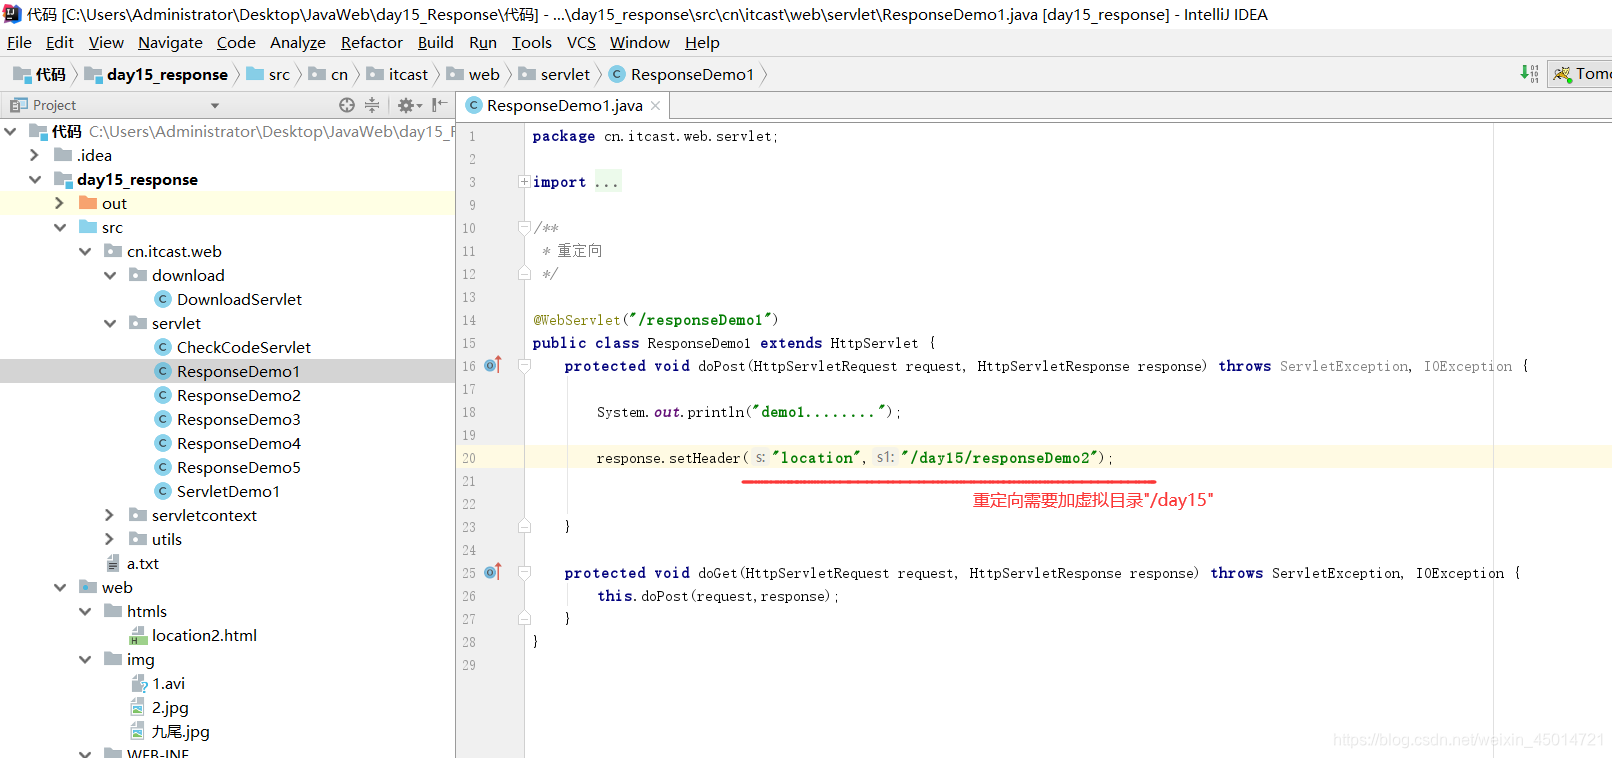Click the HttpServlet class name
Screen dimensions: 1612x758
(x=874, y=343)
